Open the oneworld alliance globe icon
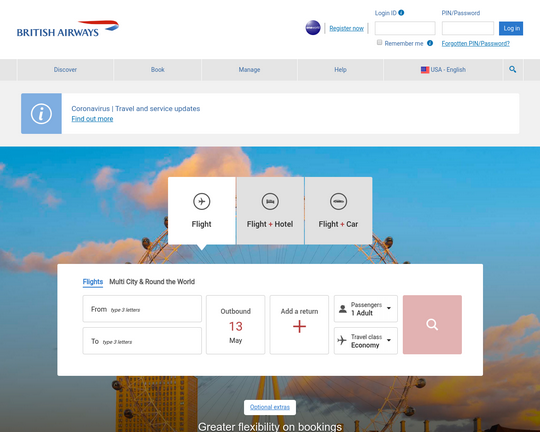 (x=313, y=28)
